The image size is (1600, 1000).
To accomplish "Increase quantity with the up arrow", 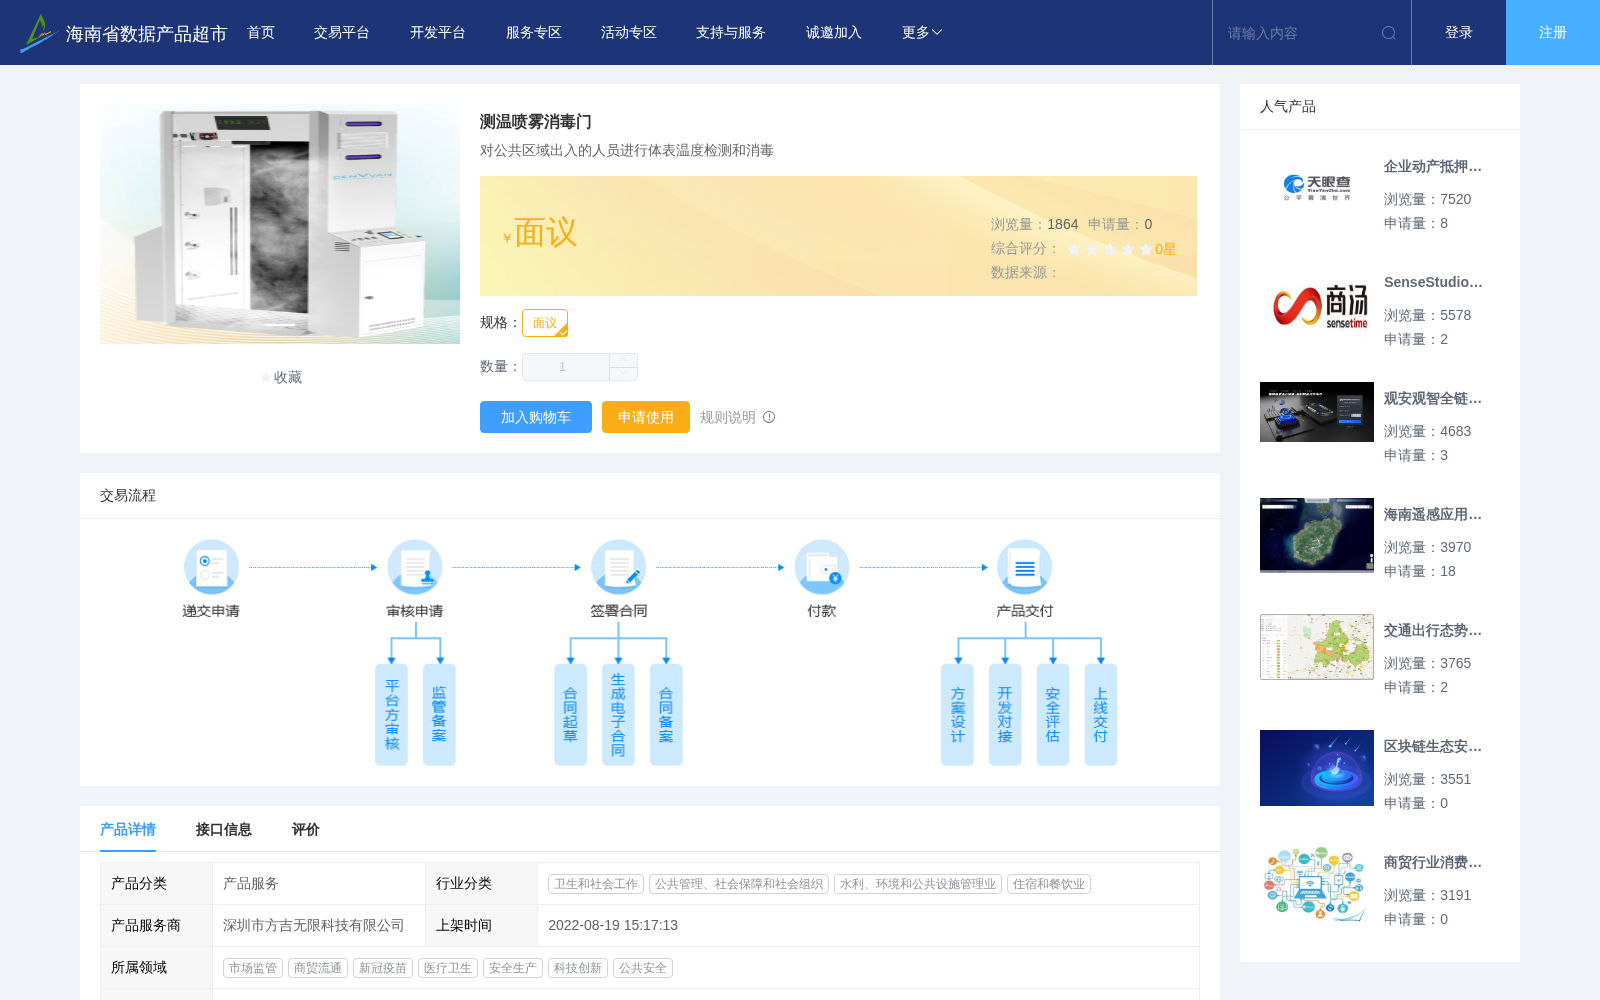I will pos(624,360).
